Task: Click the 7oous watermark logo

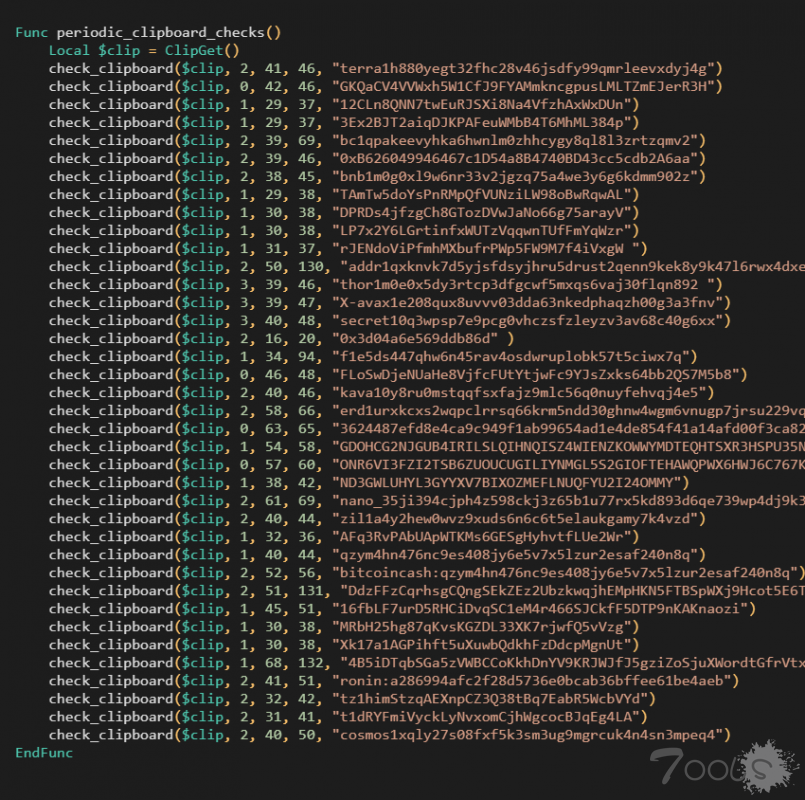Action: 720,769
